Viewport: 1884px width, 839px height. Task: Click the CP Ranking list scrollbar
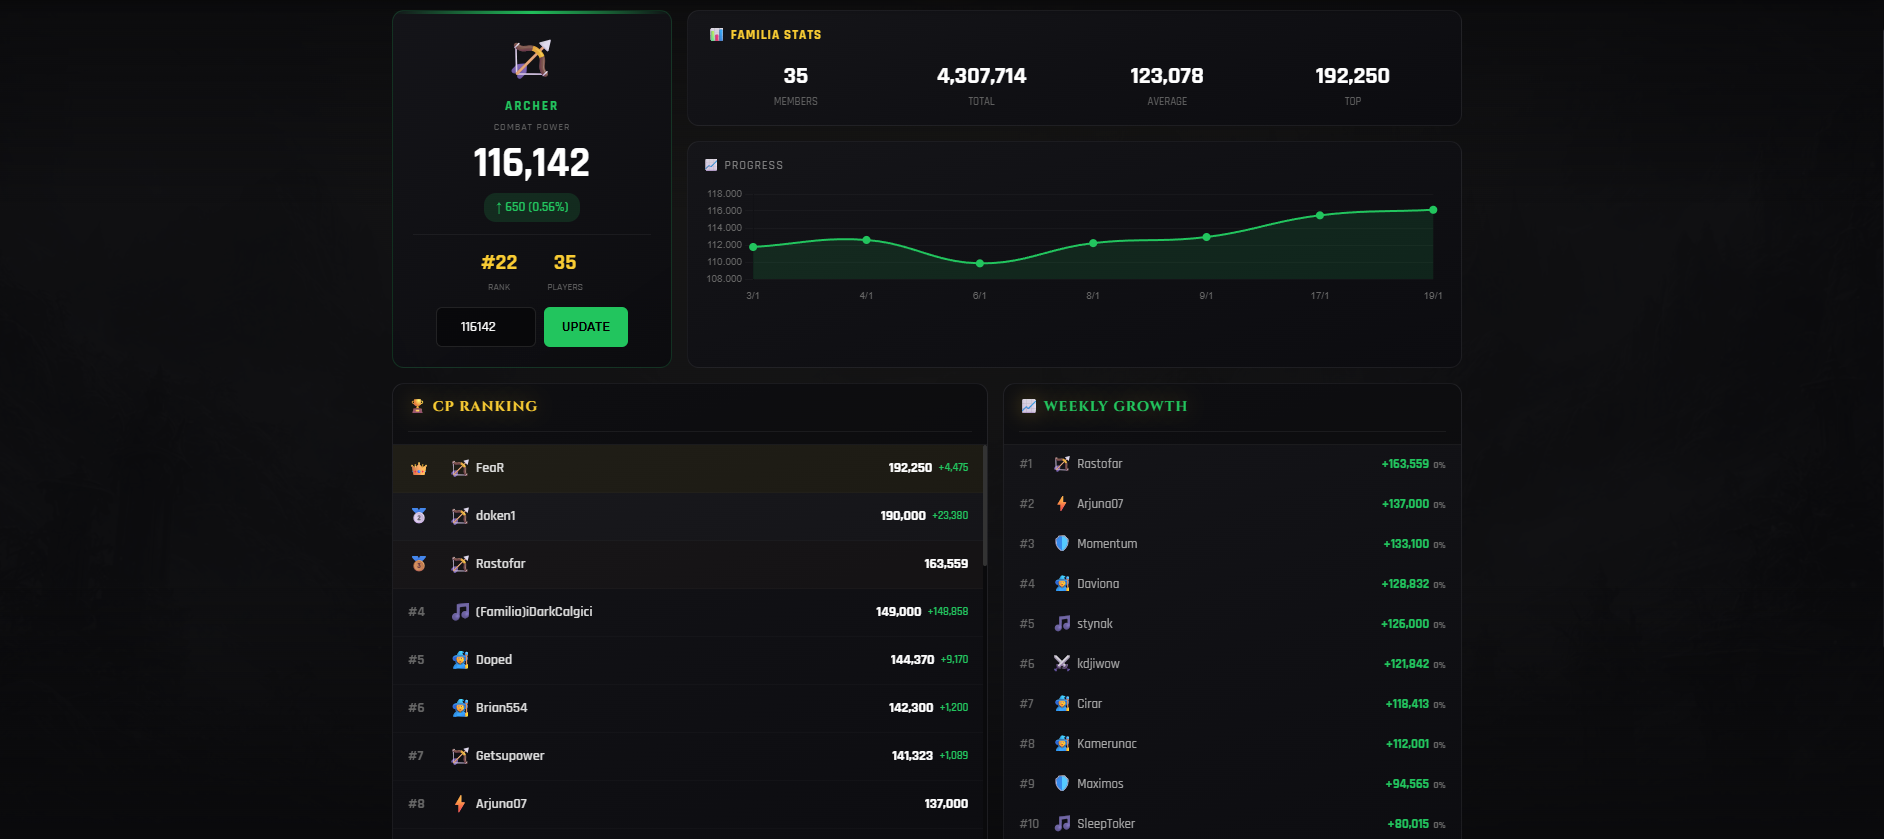[985, 505]
